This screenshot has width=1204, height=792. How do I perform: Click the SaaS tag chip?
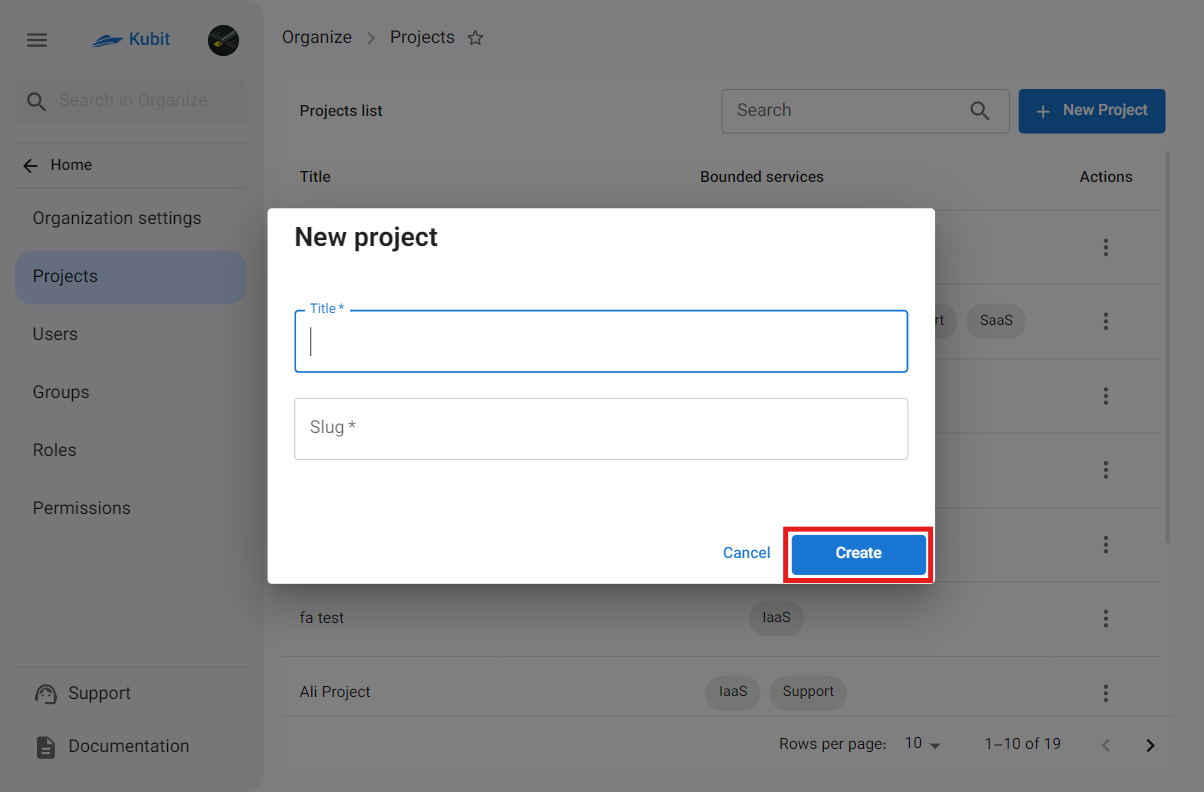[x=996, y=321]
